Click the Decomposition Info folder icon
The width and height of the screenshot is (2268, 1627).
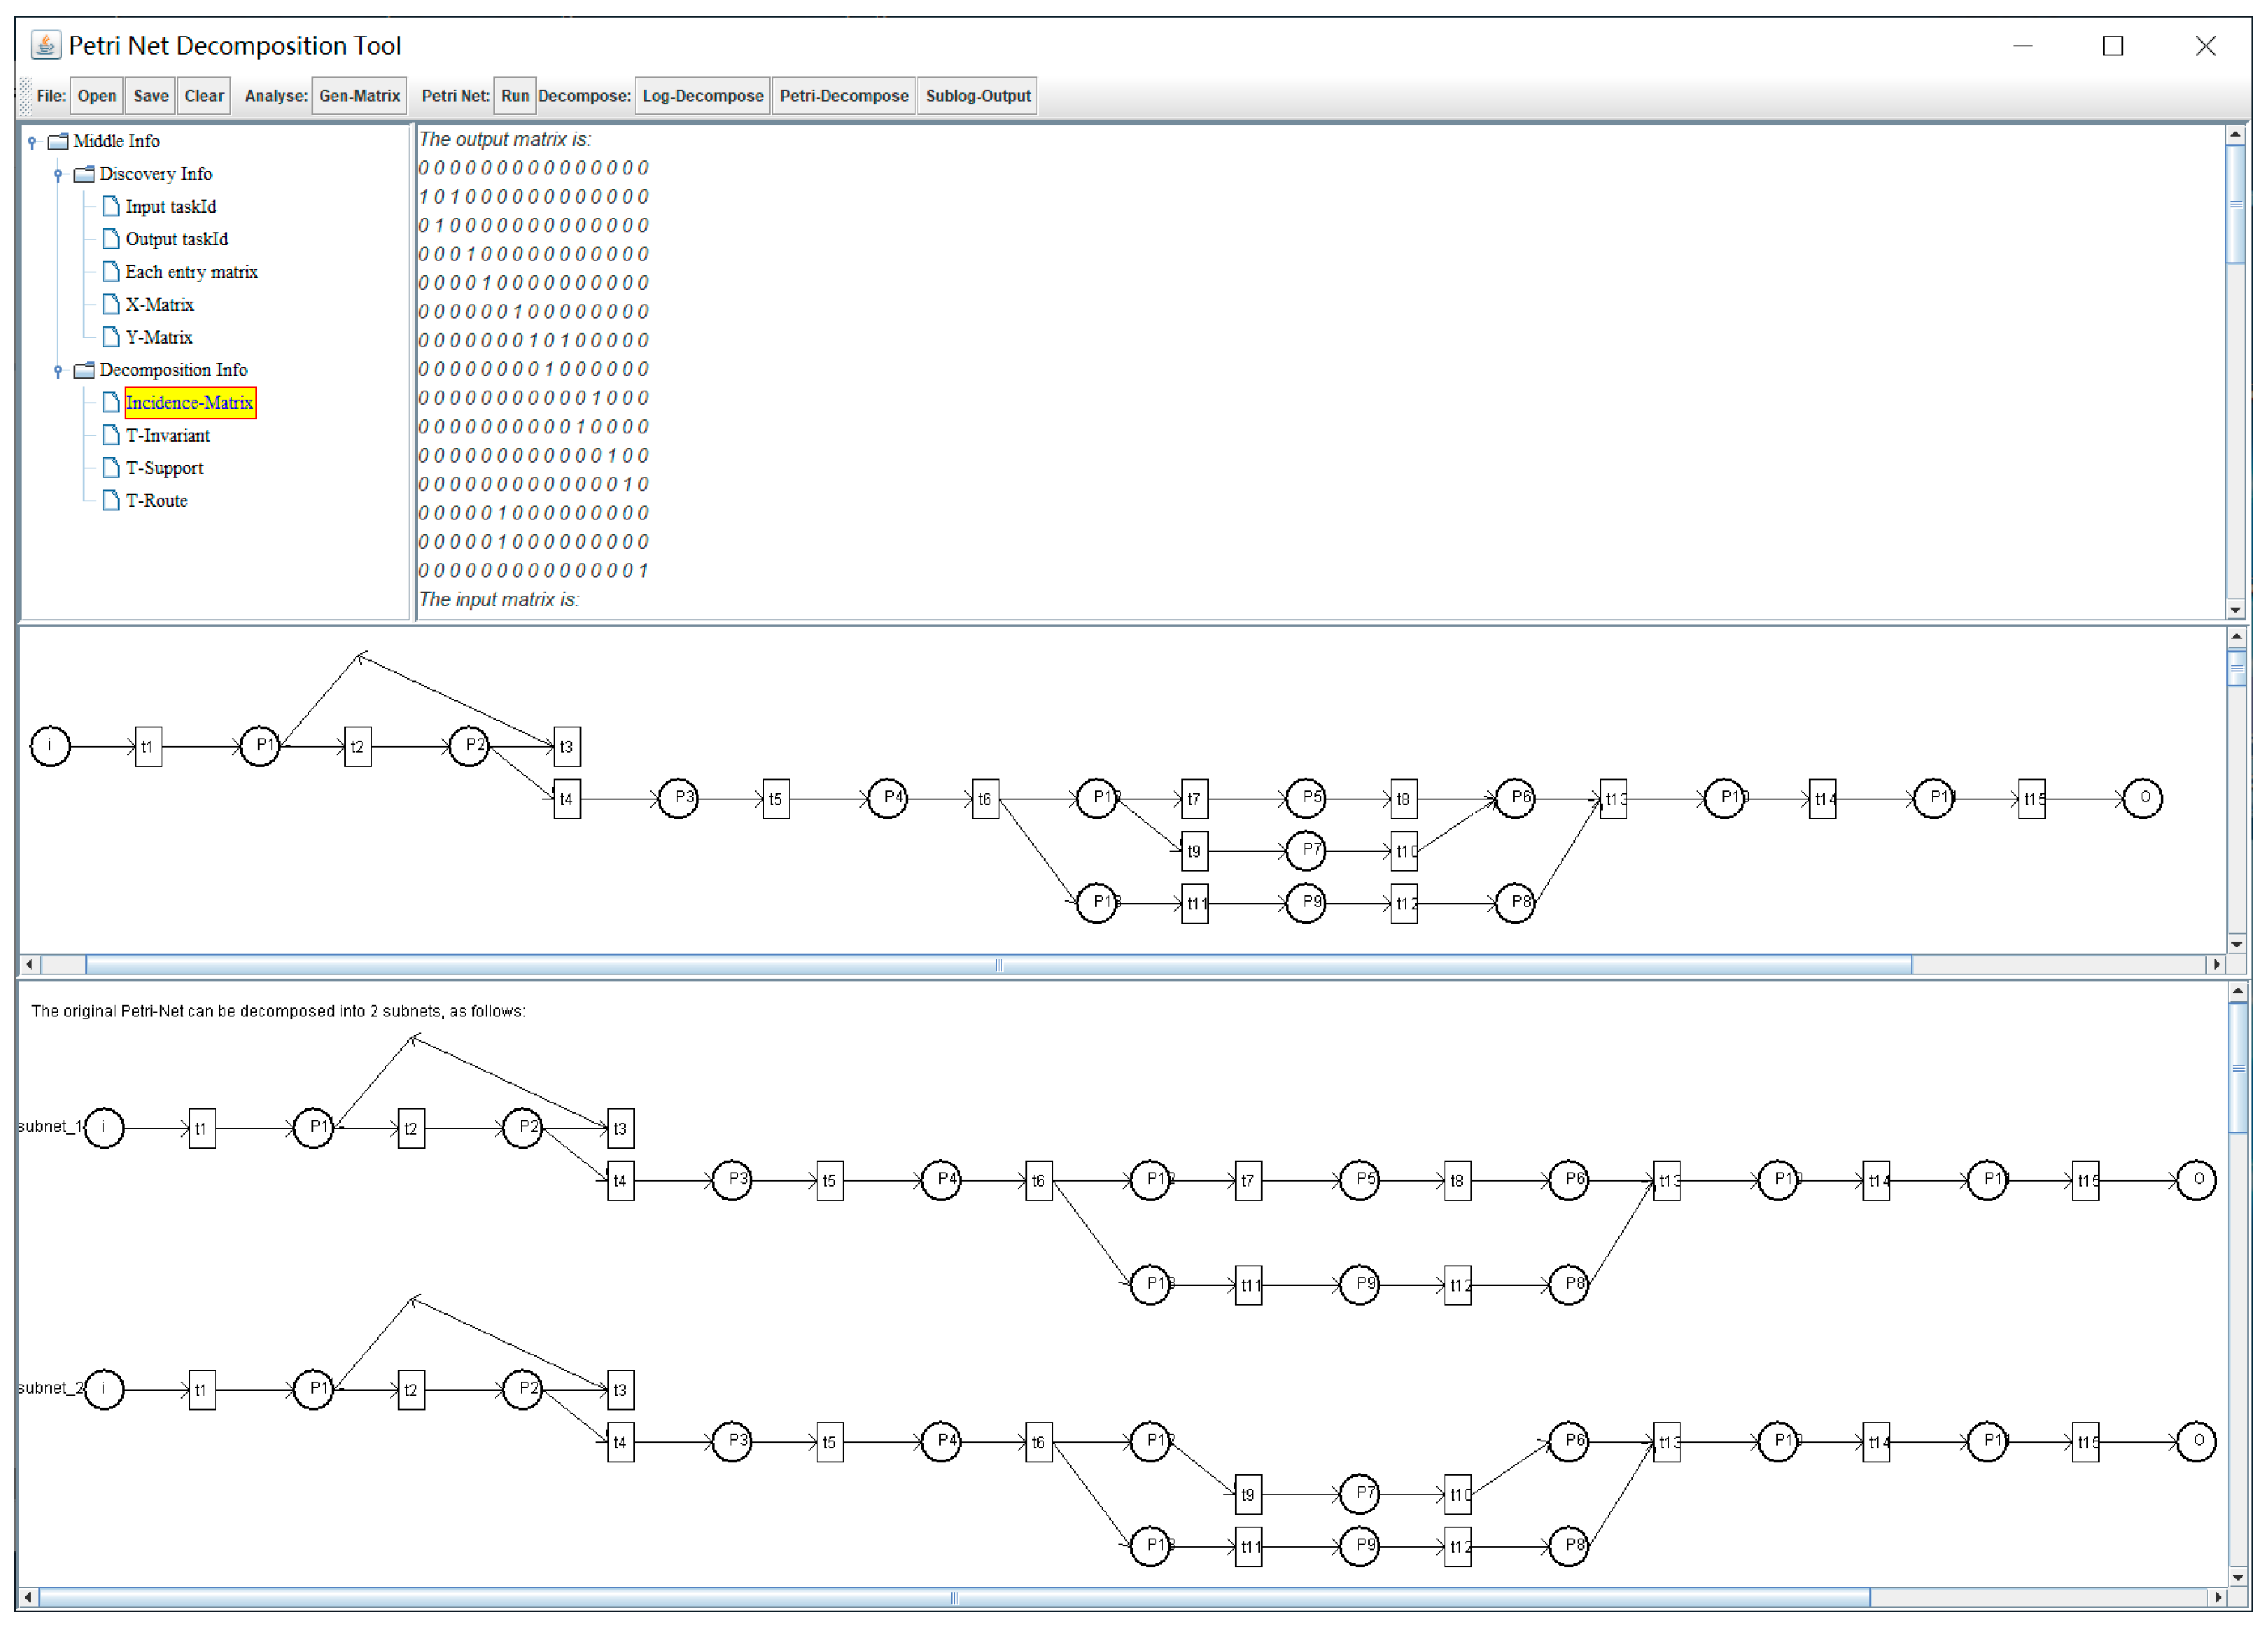point(85,370)
